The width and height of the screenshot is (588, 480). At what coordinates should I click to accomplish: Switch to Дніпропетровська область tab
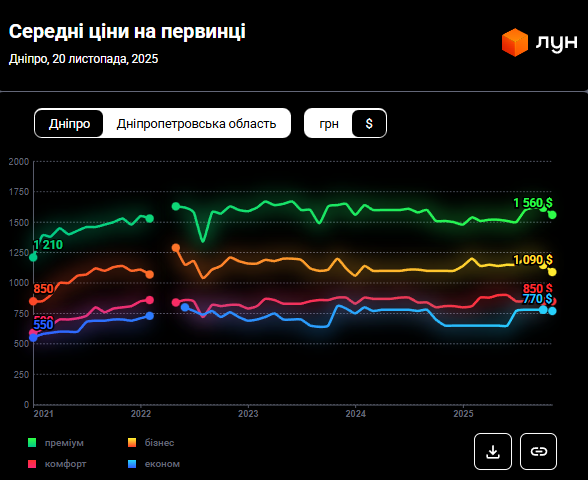[196, 123]
